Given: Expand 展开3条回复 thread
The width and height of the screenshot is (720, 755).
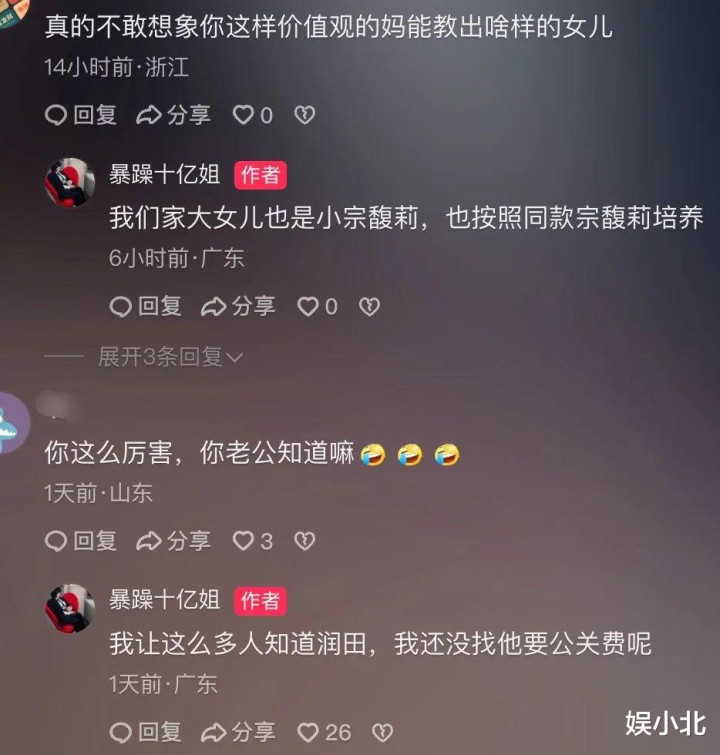Looking at the screenshot, I should click(x=170, y=357).
